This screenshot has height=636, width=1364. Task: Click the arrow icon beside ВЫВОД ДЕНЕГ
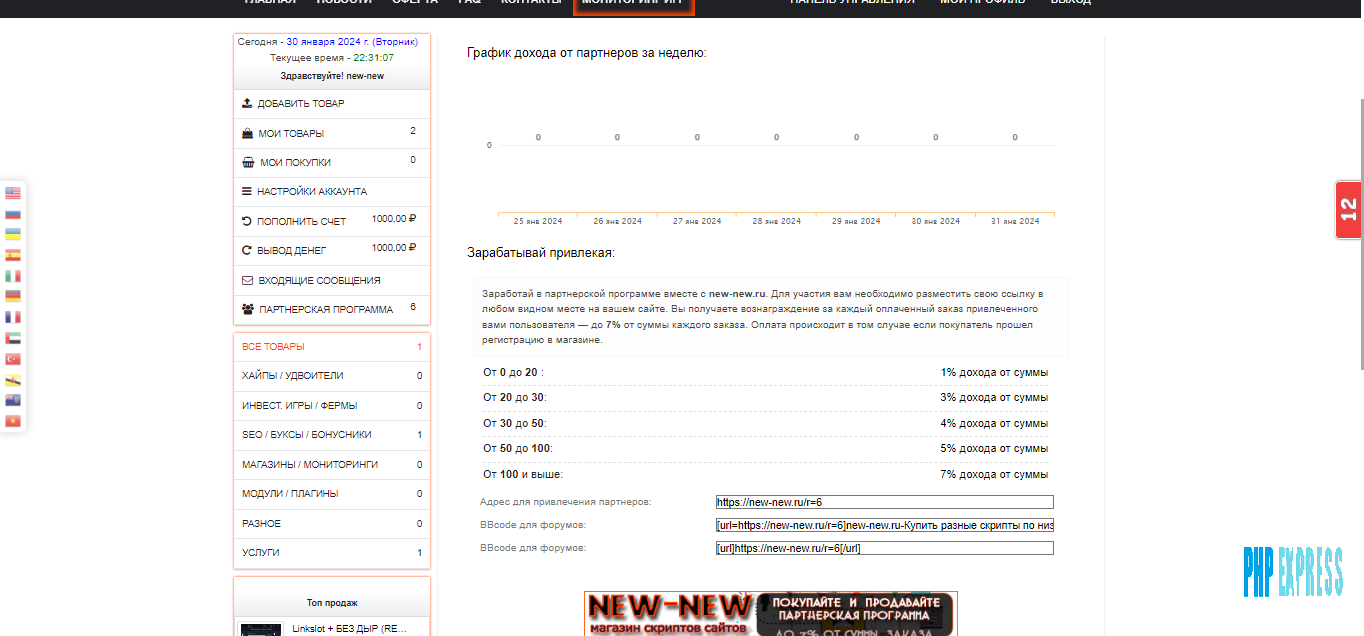point(247,250)
